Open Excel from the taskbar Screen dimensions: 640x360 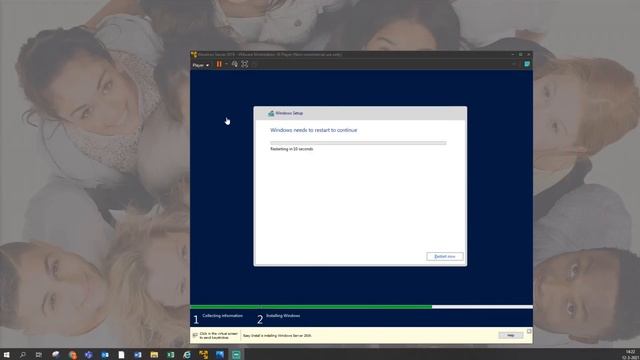171,355
